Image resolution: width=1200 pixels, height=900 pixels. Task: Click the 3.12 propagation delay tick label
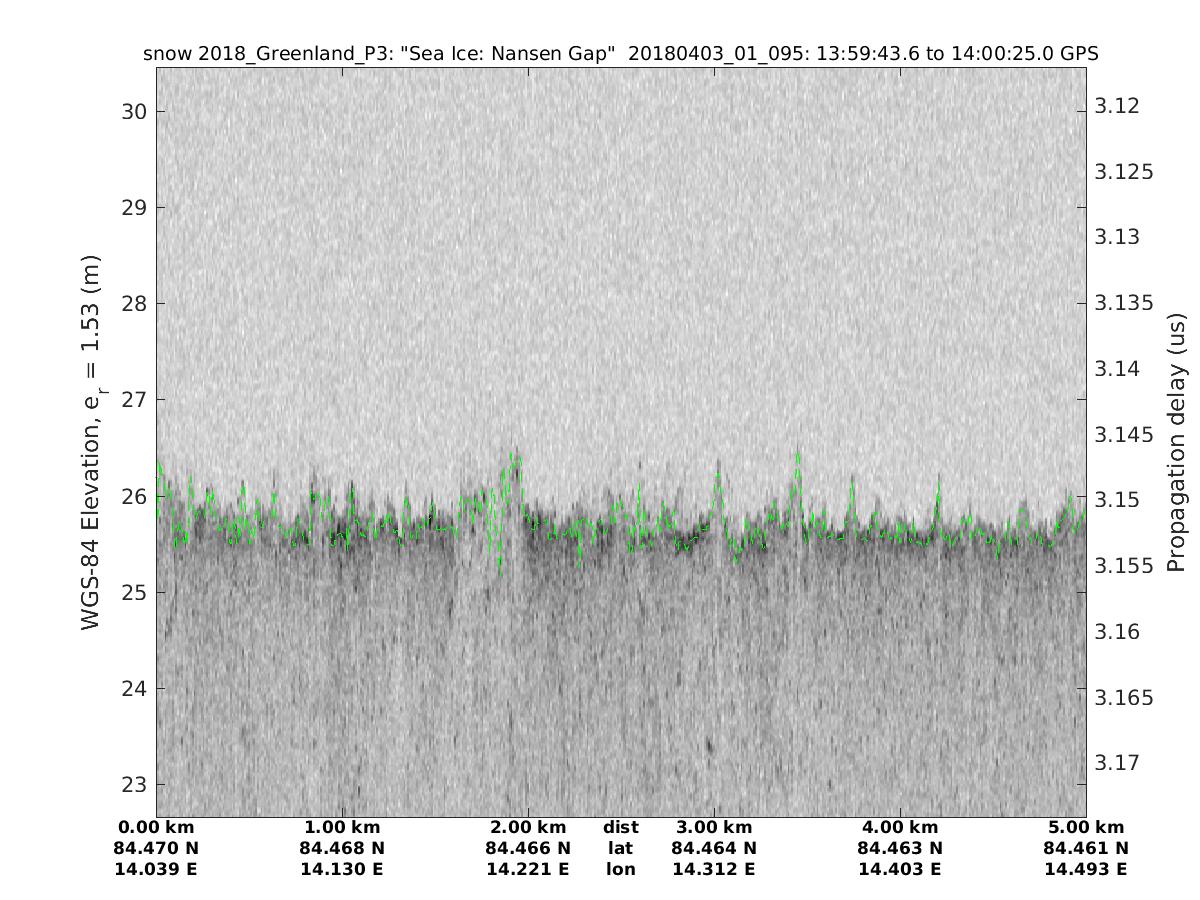[1117, 106]
